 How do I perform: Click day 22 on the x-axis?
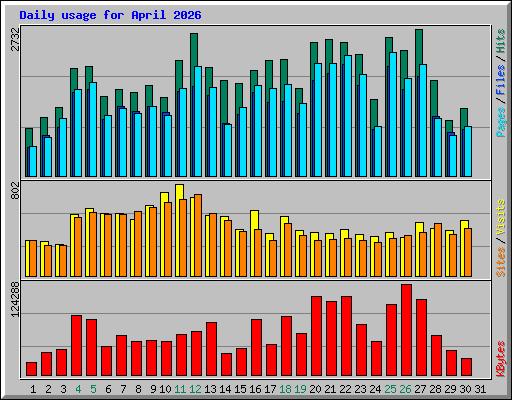(345, 389)
